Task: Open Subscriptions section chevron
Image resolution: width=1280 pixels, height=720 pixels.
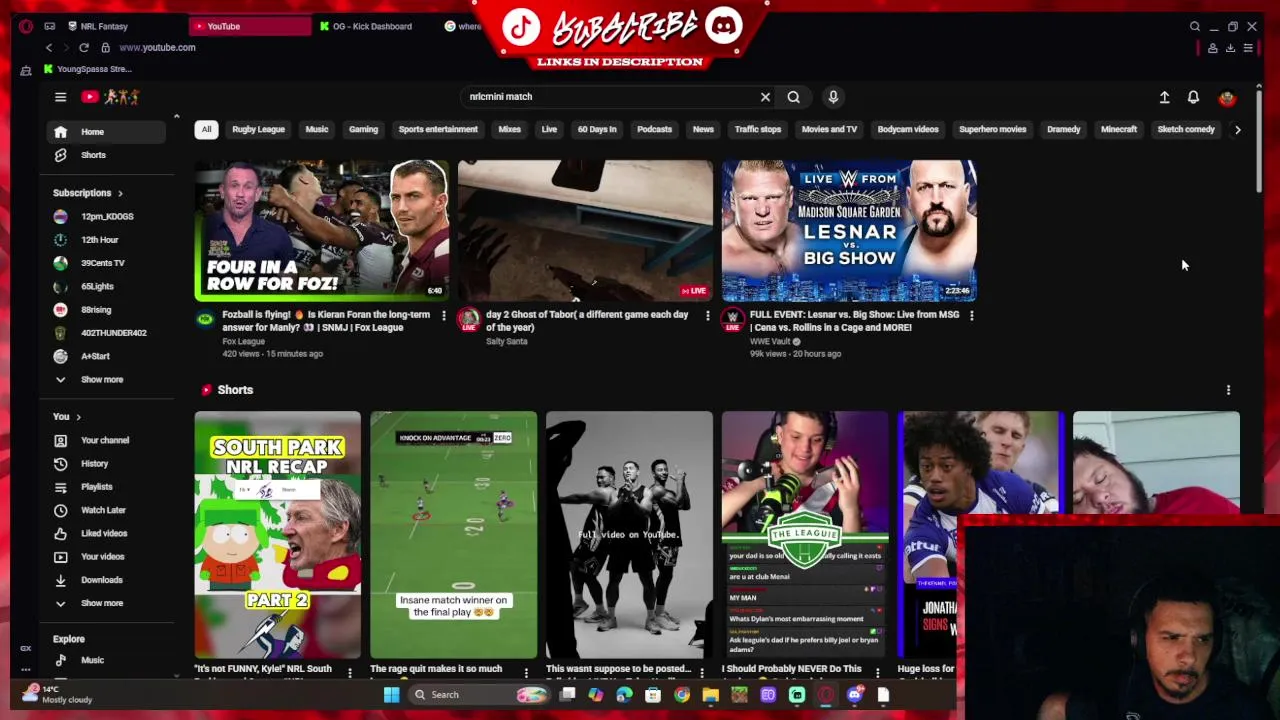Action: [x=120, y=193]
